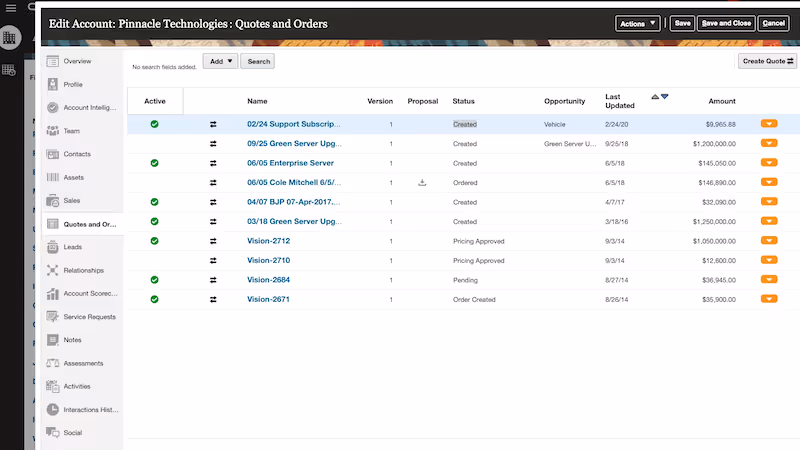Click active checkmark for 06/05 Enterprise Server
Image resolution: width=800 pixels, height=450 pixels.
pos(155,163)
